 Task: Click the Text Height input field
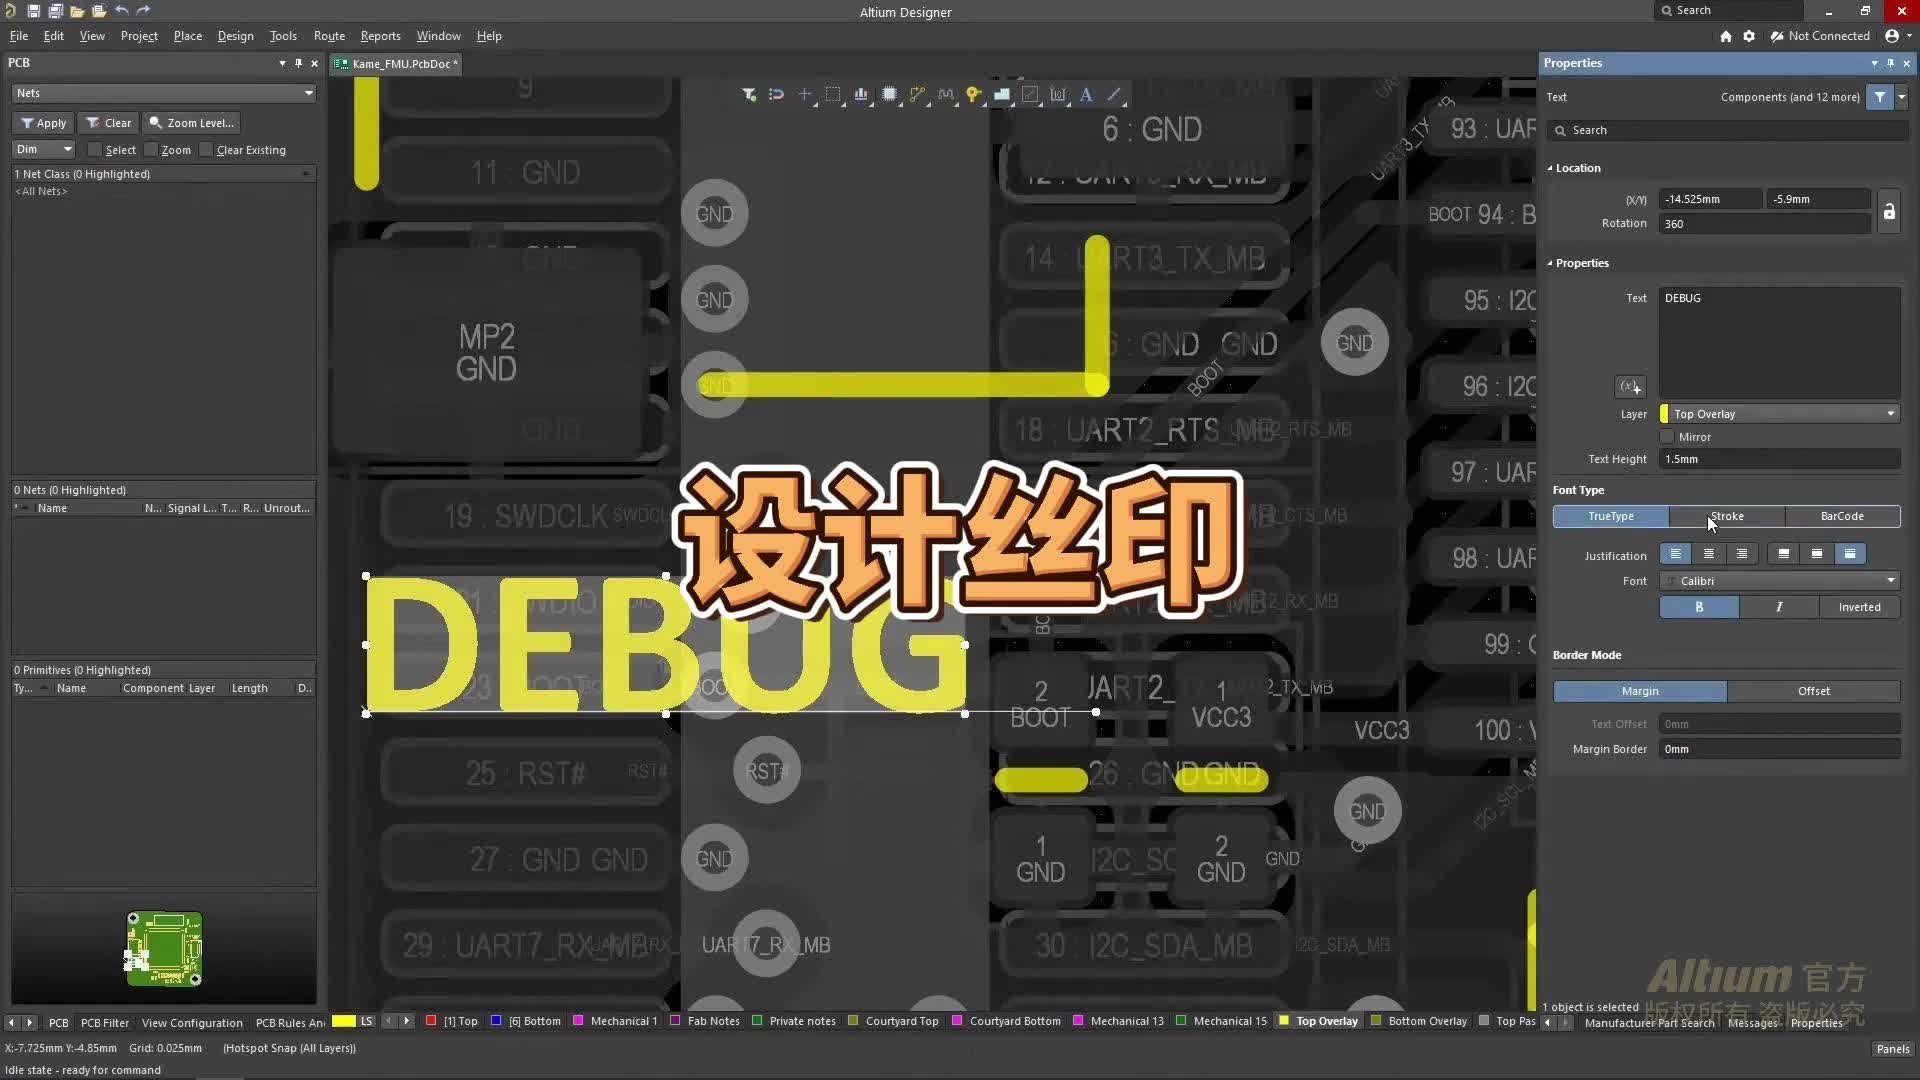(x=1778, y=458)
